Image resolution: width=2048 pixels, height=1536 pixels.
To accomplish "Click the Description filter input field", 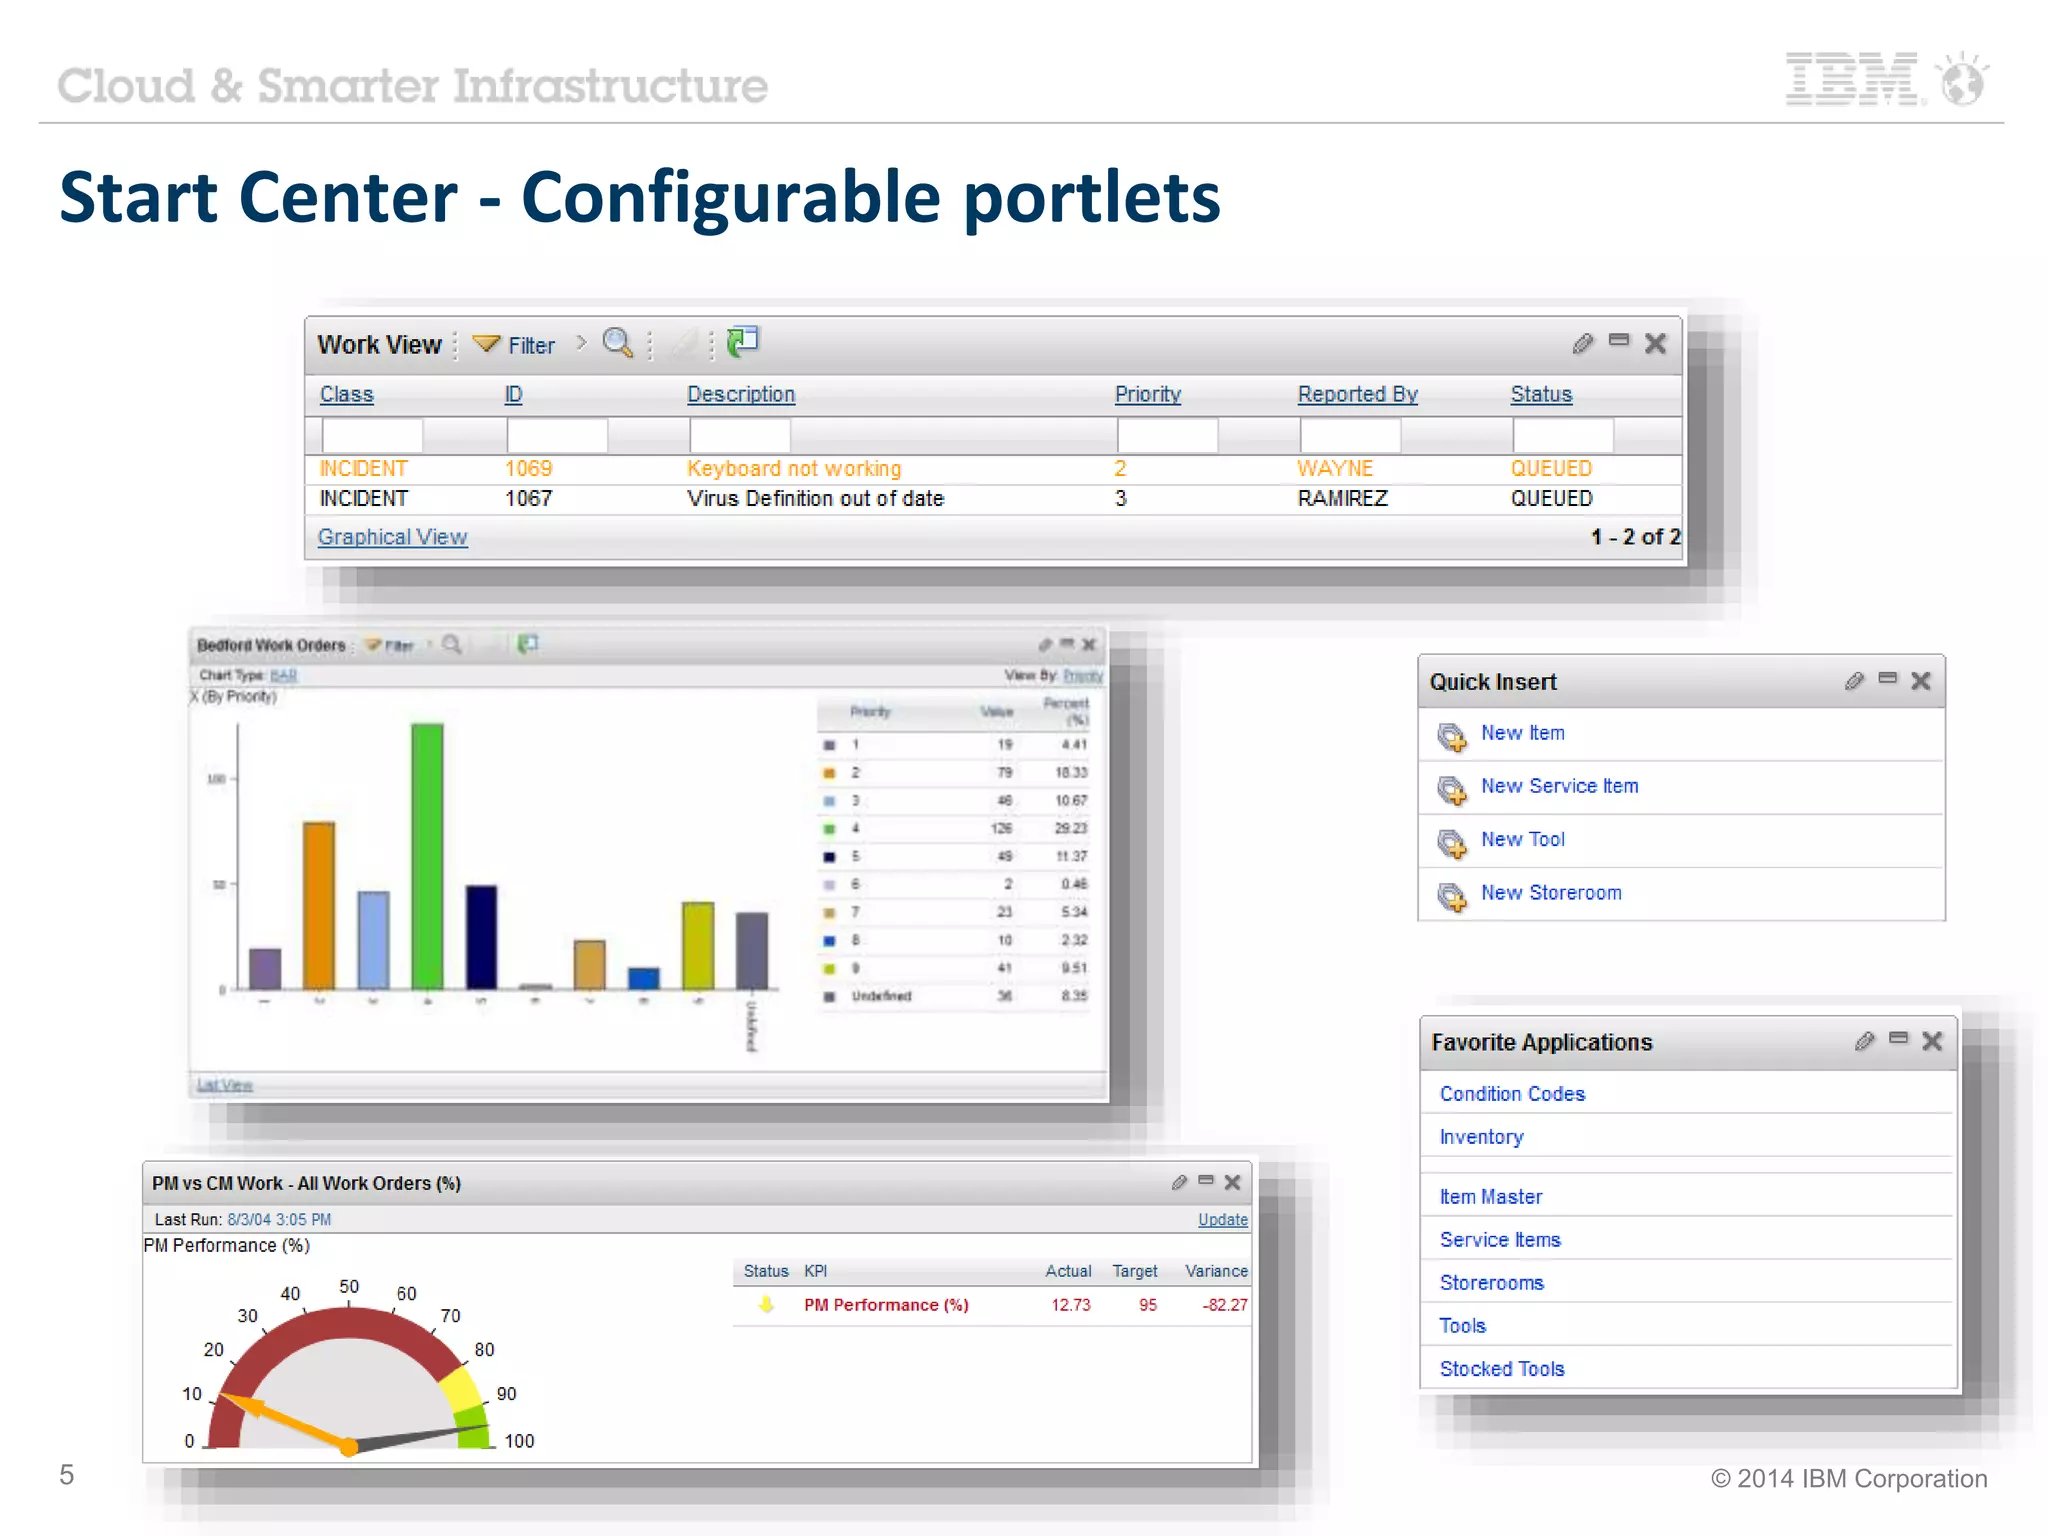I will click(740, 436).
